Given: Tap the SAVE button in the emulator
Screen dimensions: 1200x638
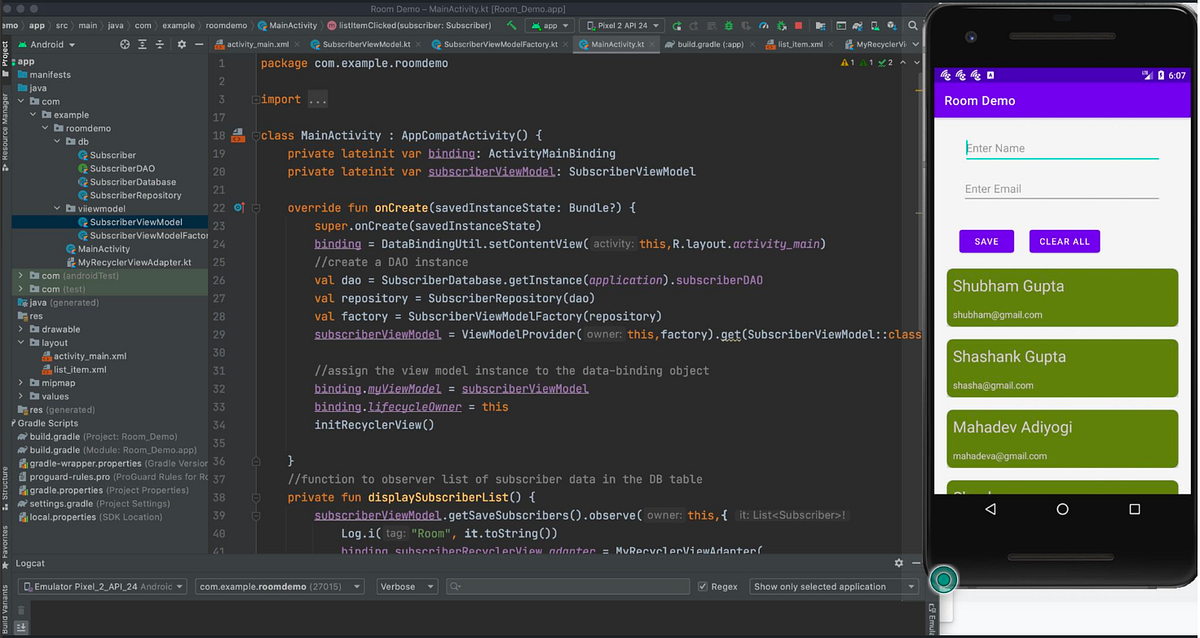Looking at the screenshot, I should (986, 241).
